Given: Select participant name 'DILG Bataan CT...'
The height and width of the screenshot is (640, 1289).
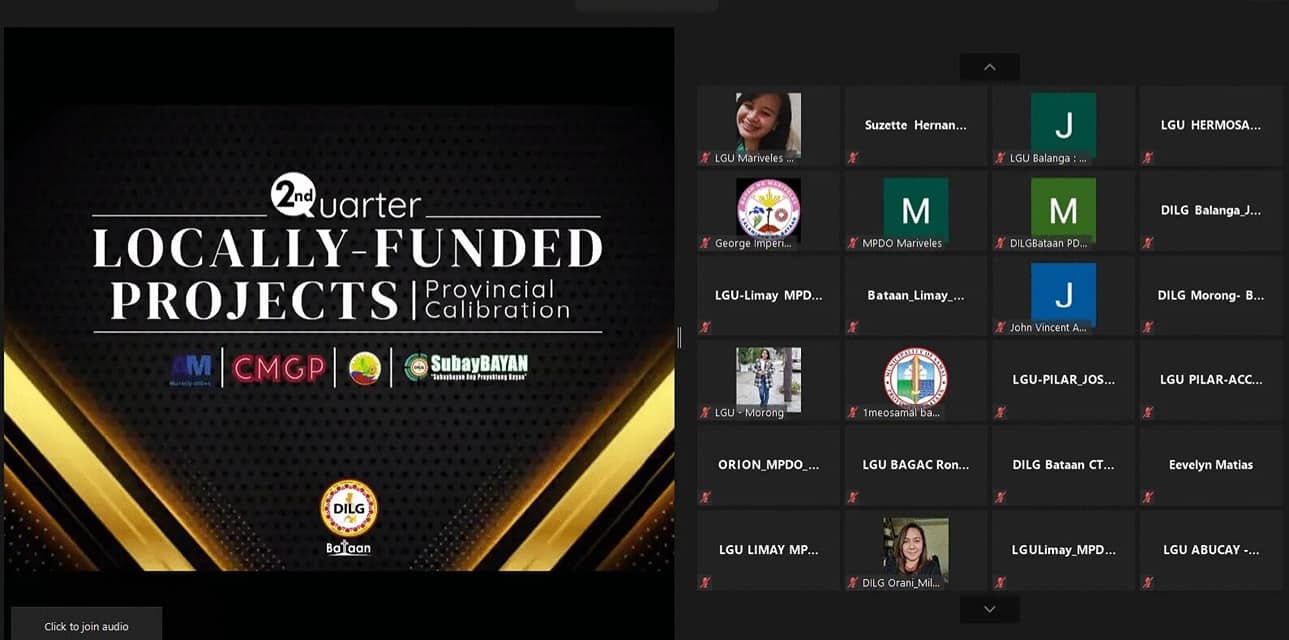Looking at the screenshot, I should [1063, 464].
